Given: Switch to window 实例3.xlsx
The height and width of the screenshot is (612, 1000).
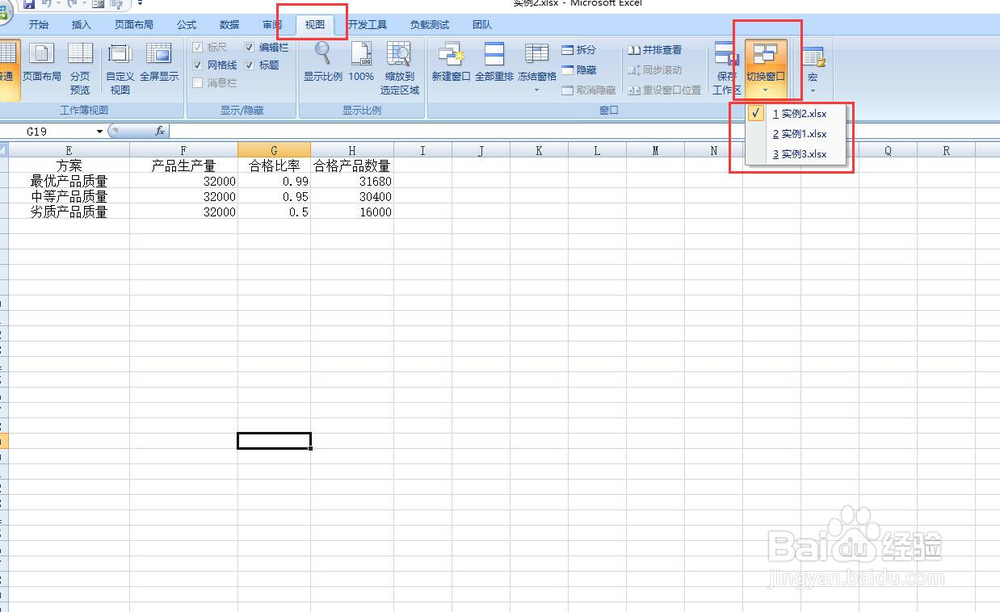Looking at the screenshot, I should (x=796, y=154).
